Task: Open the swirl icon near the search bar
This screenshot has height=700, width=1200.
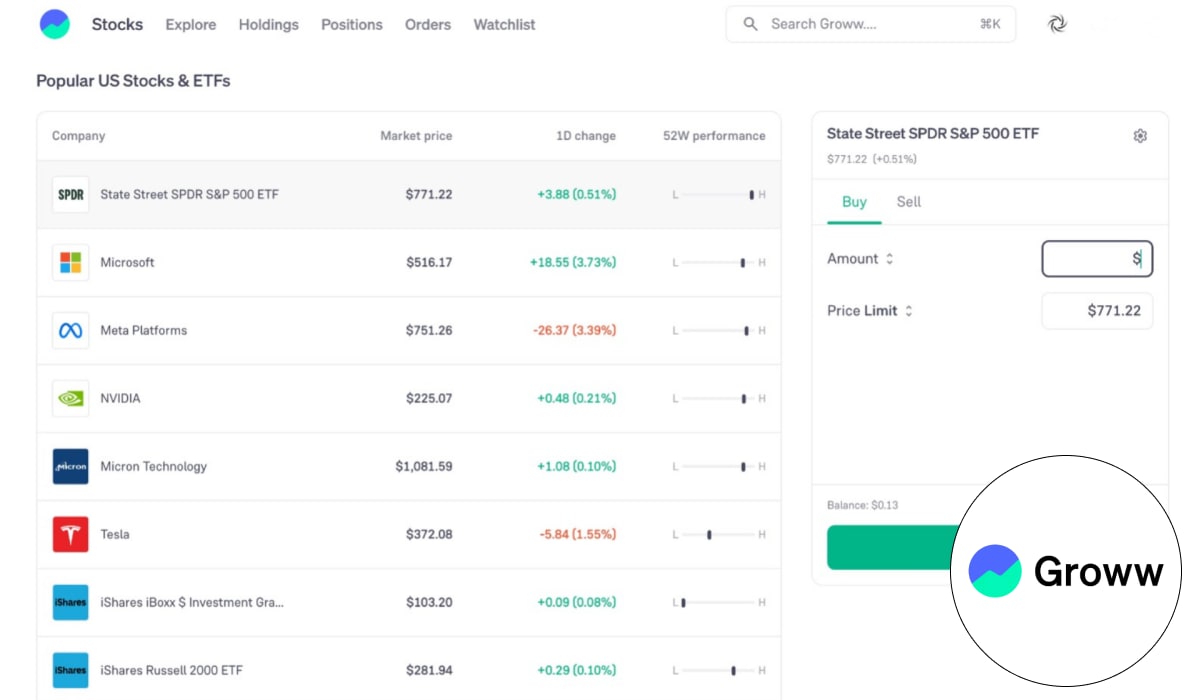Action: tap(1058, 24)
